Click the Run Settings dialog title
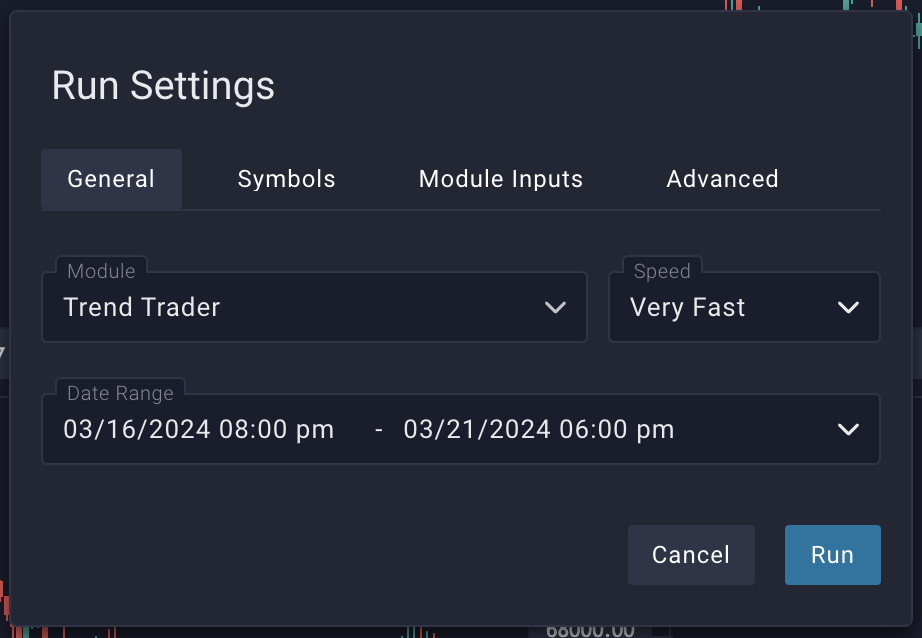The image size is (922, 638). click(x=163, y=86)
